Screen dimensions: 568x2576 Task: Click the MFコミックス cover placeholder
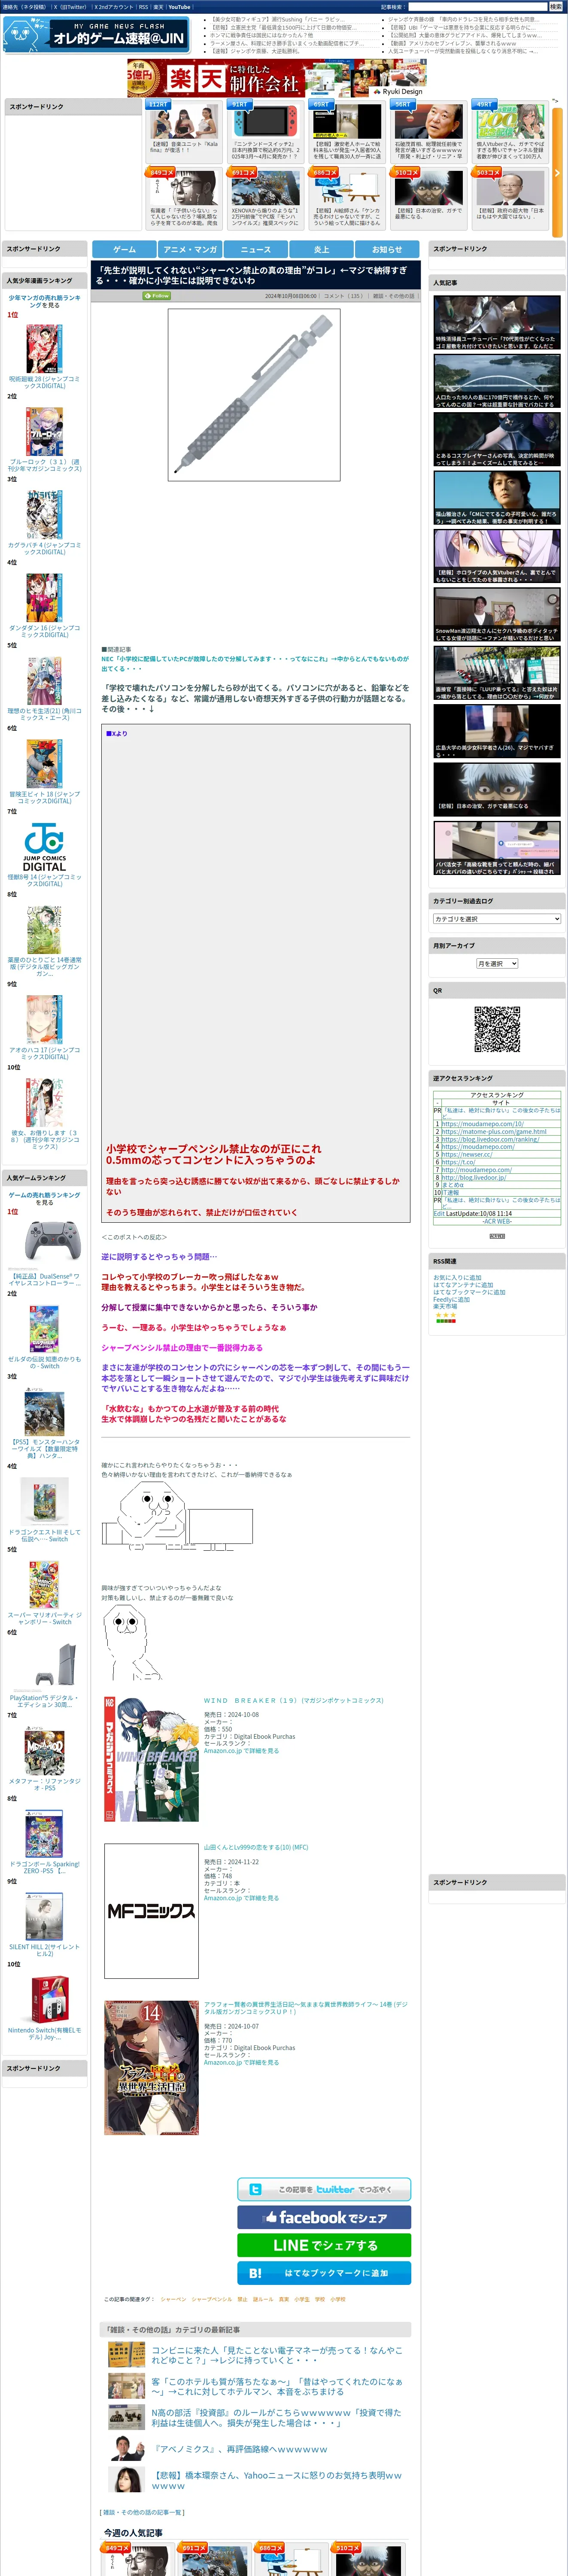pyautogui.click(x=151, y=1911)
